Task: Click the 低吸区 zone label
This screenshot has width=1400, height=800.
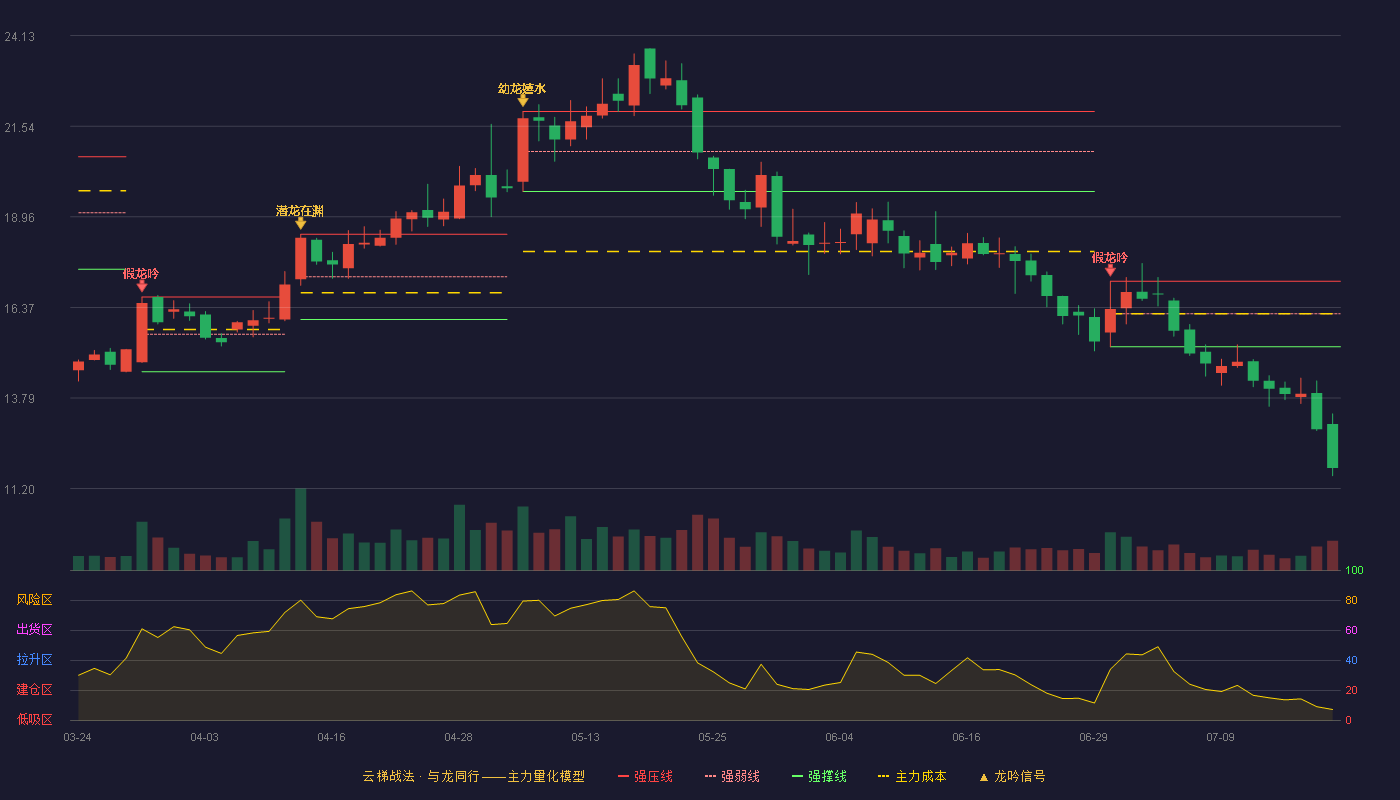Action: pyautogui.click(x=34, y=719)
